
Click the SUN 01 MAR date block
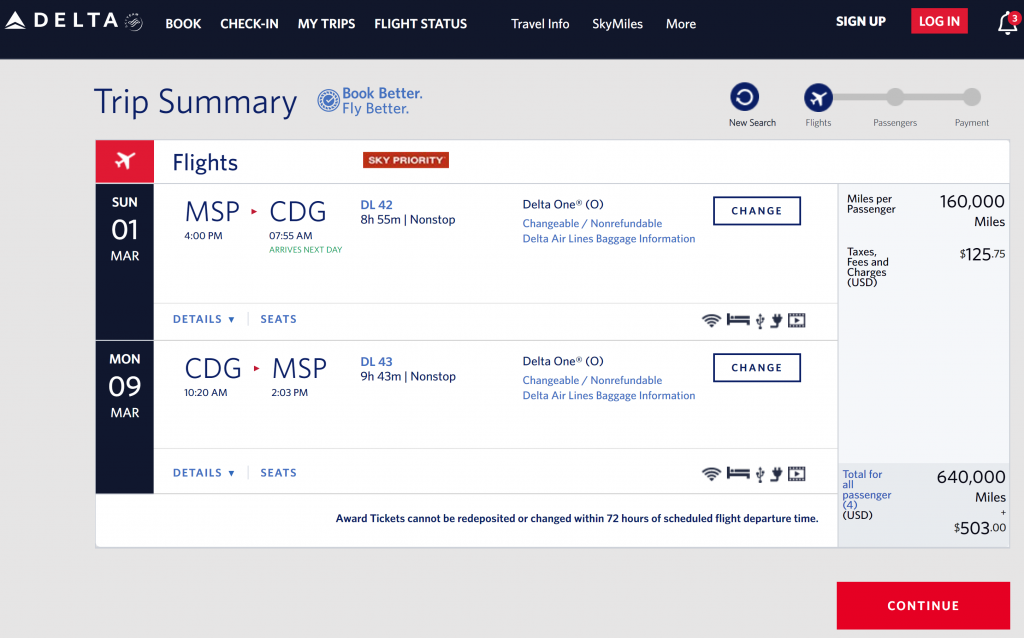125,261
